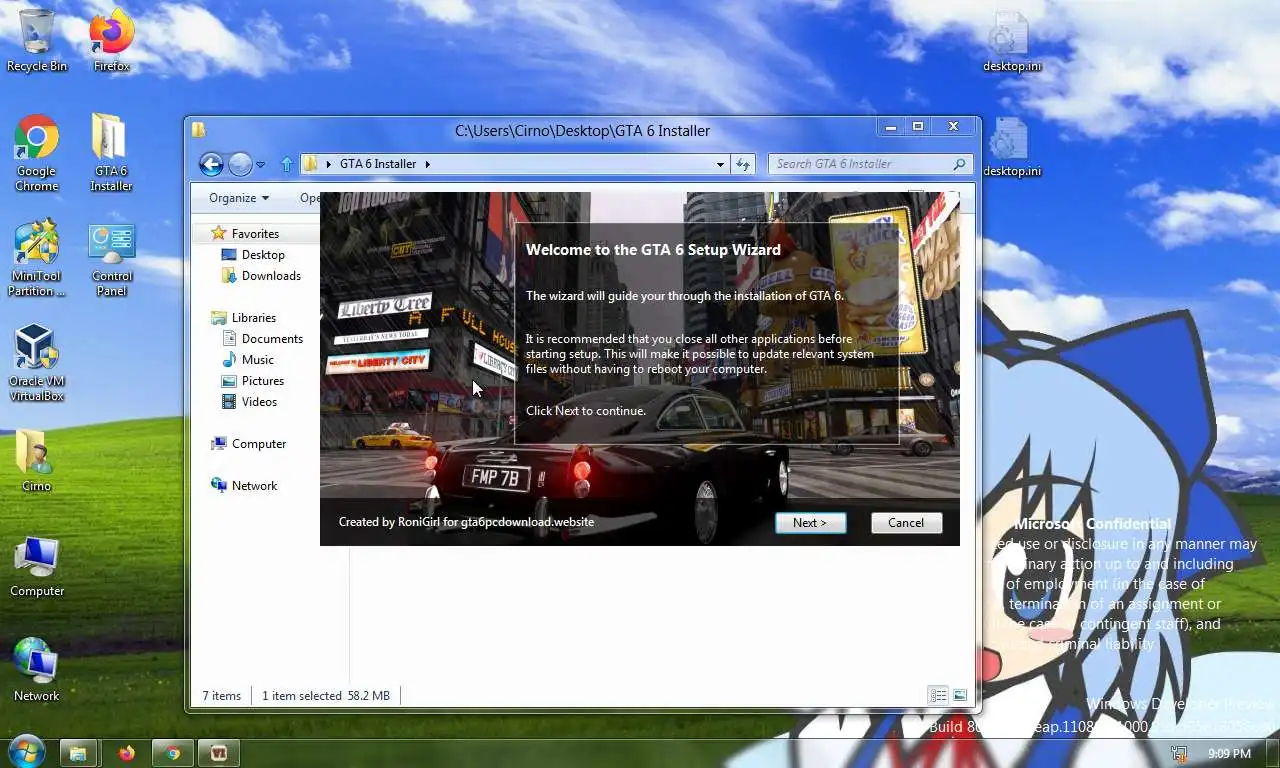
Task: Select the Oracle VM VirtualBox desktop icon
Action: point(37,362)
